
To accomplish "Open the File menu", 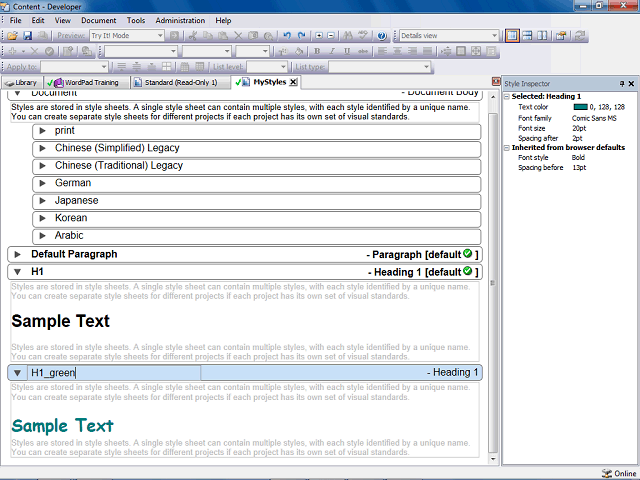I will click(16, 20).
